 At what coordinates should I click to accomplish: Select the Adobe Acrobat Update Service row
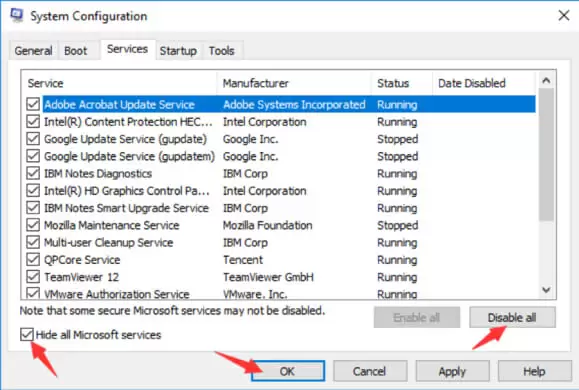point(281,105)
